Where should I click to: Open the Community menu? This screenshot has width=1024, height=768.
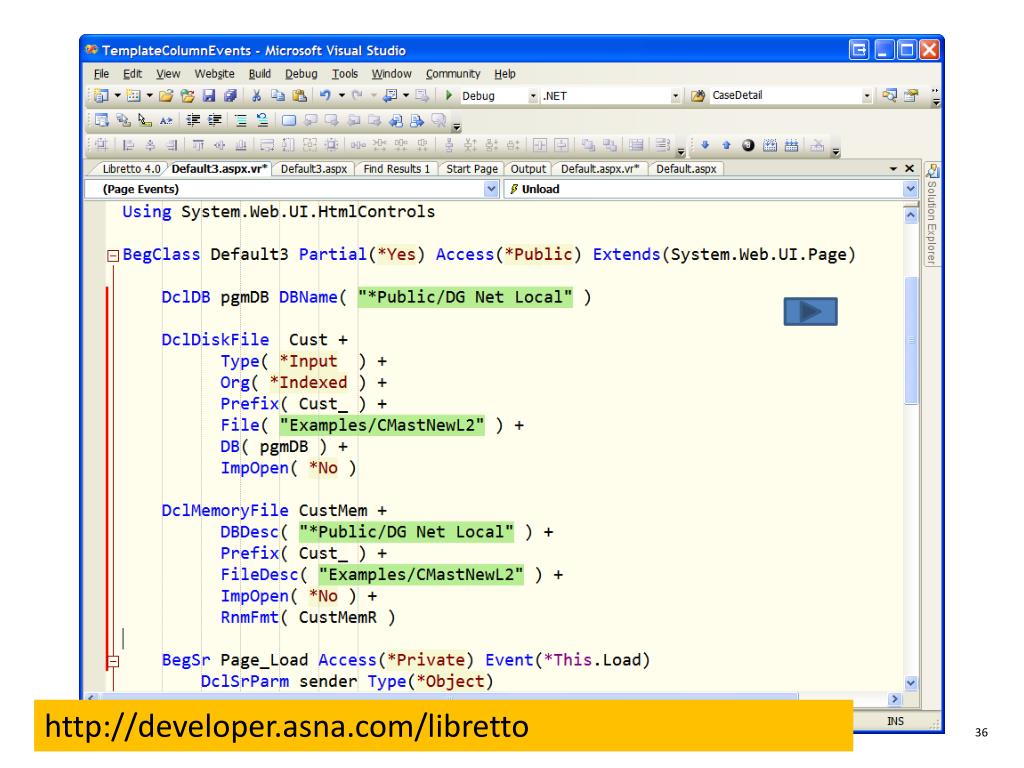(x=453, y=74)
